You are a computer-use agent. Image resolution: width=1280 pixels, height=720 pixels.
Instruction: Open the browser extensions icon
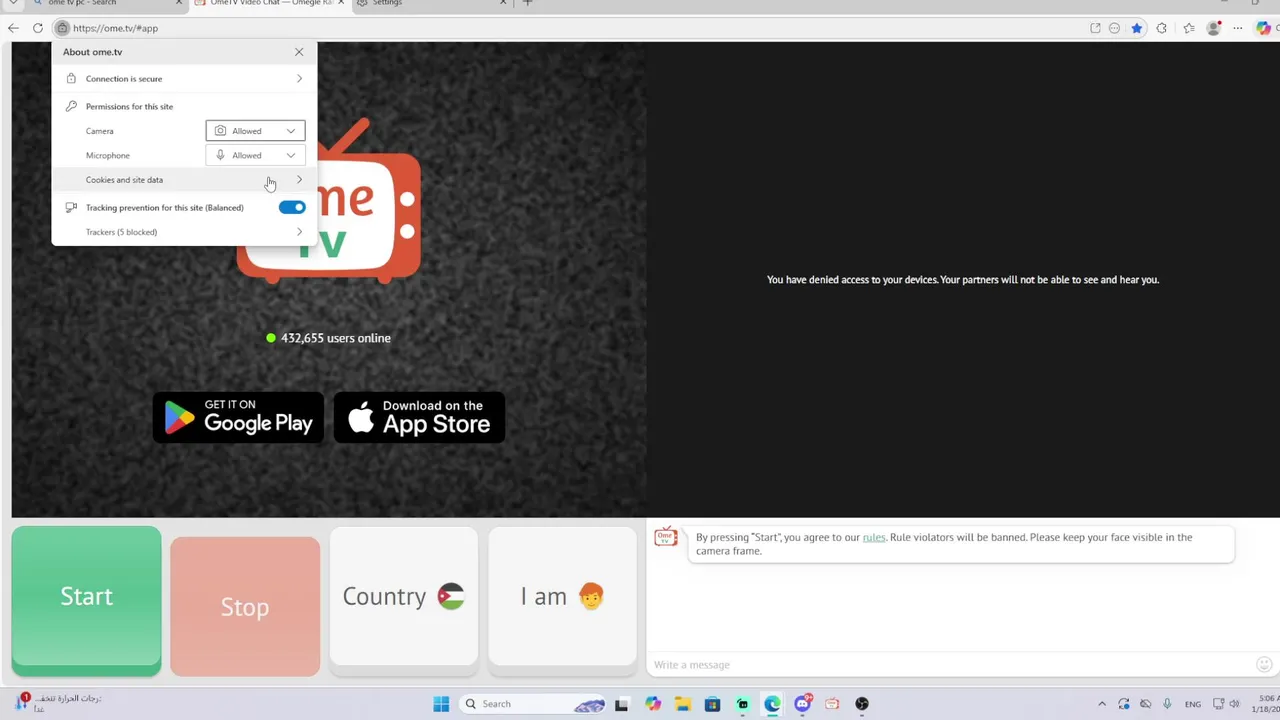point(1161,28)
